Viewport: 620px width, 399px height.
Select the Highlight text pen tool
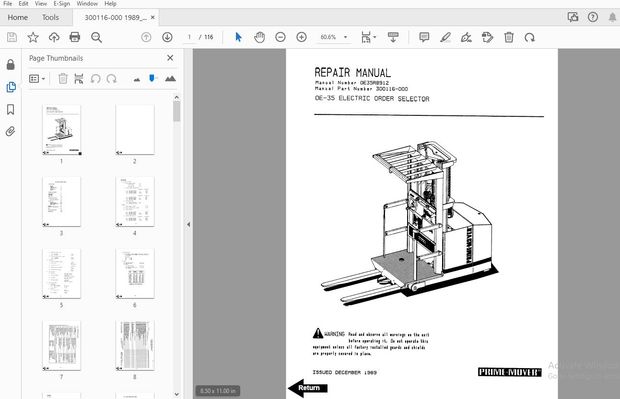point(445,37)
